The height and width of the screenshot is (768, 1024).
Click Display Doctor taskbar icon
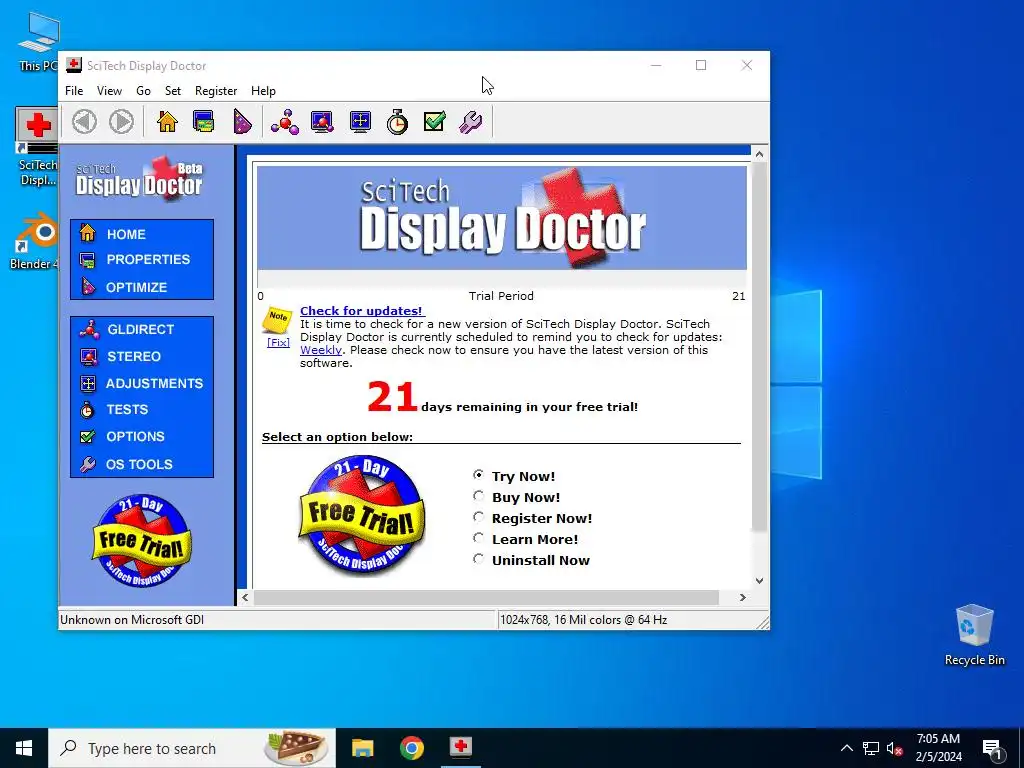[461, 748]
